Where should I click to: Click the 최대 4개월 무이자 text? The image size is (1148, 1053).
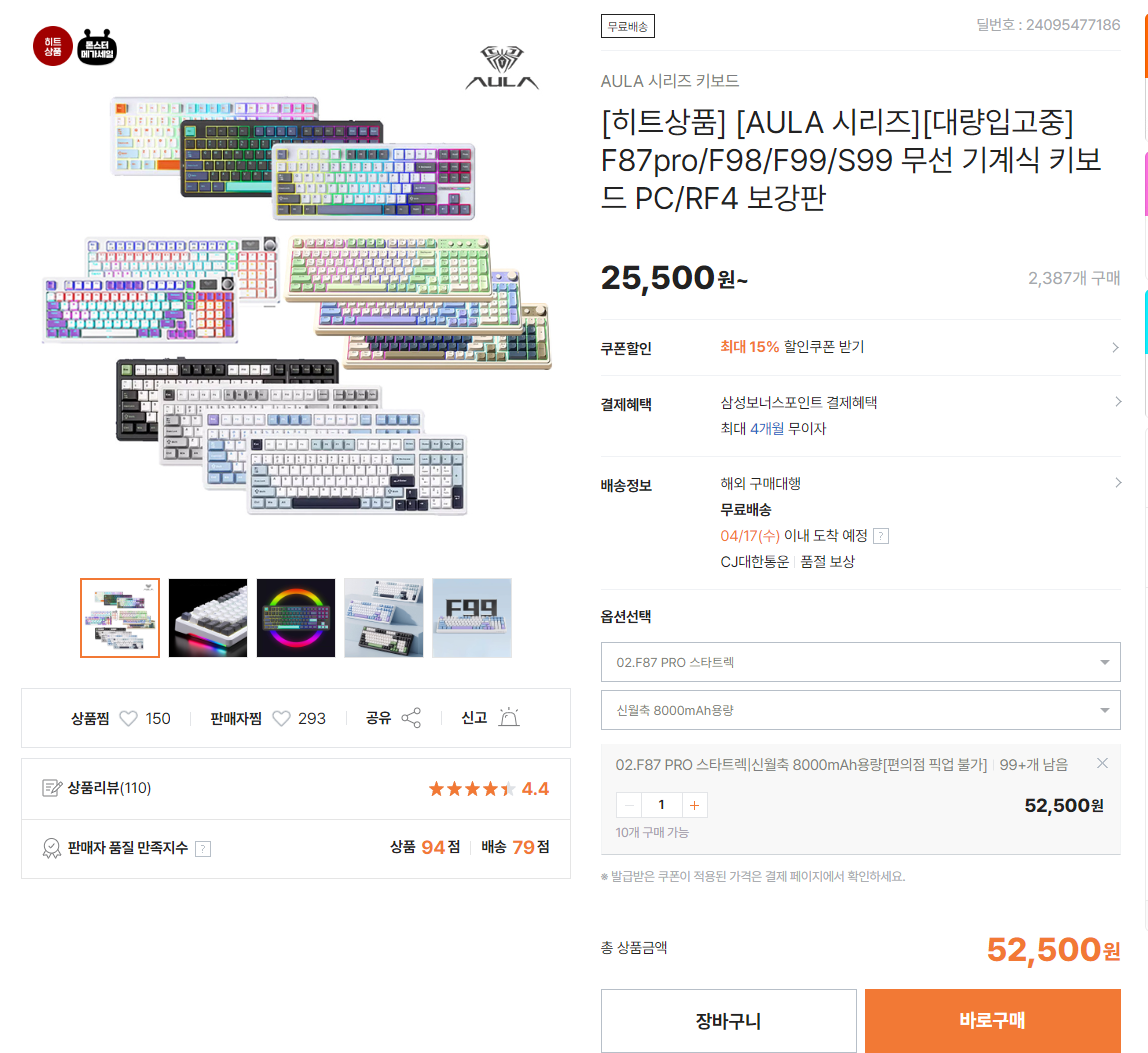pyautogui.click(x=773, y=428)
